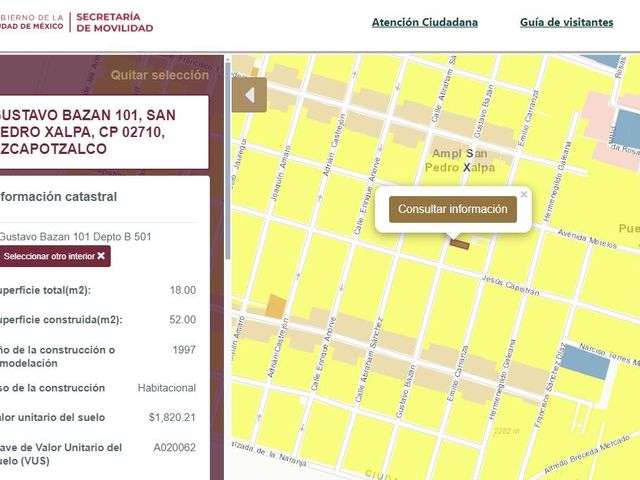The width and height of the screenshot is (640, 480).
Task: Select the address heading Gustavo Bazan 101
Action: click(x=87, y=132)
